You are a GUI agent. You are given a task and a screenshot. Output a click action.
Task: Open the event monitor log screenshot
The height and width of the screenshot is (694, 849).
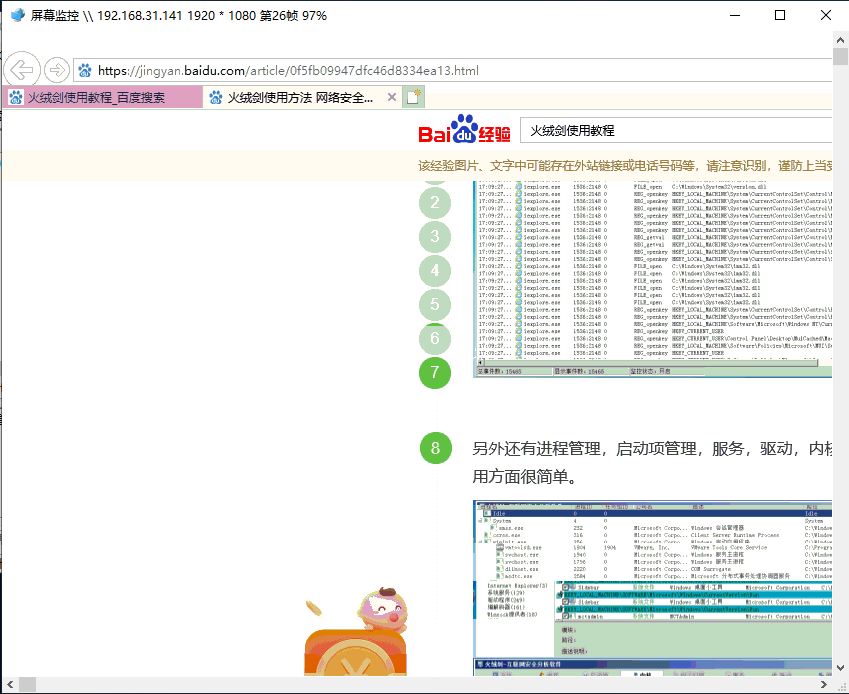point(652,279)
